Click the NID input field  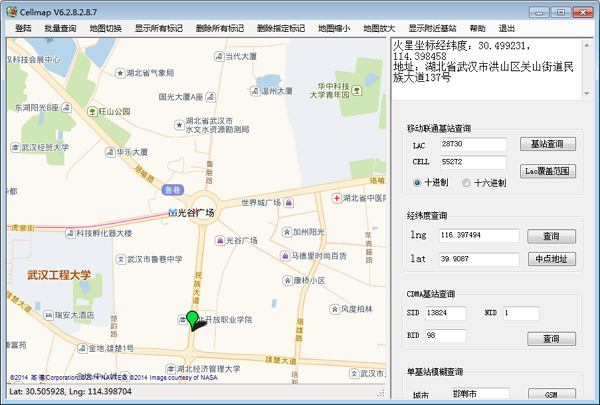pos(521,313)
